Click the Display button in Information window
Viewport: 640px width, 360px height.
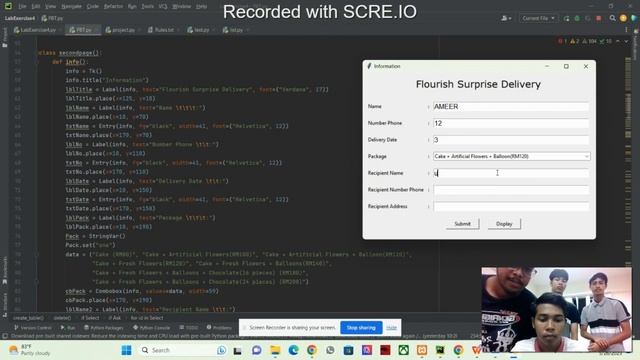click(504, 224)
